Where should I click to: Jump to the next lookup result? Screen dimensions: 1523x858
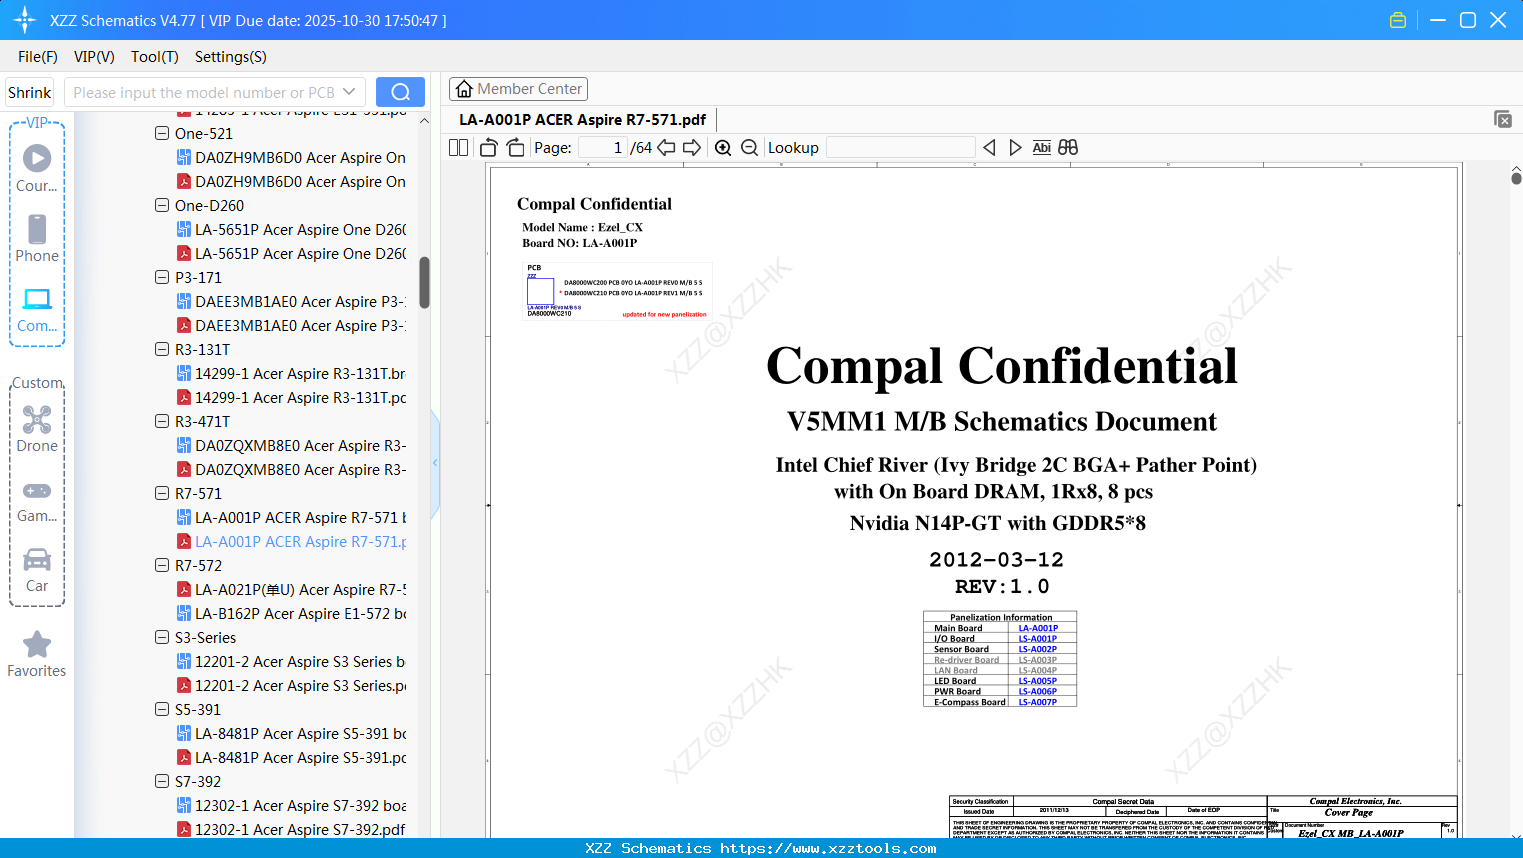pyautogui.click(x=1015, y=148)
